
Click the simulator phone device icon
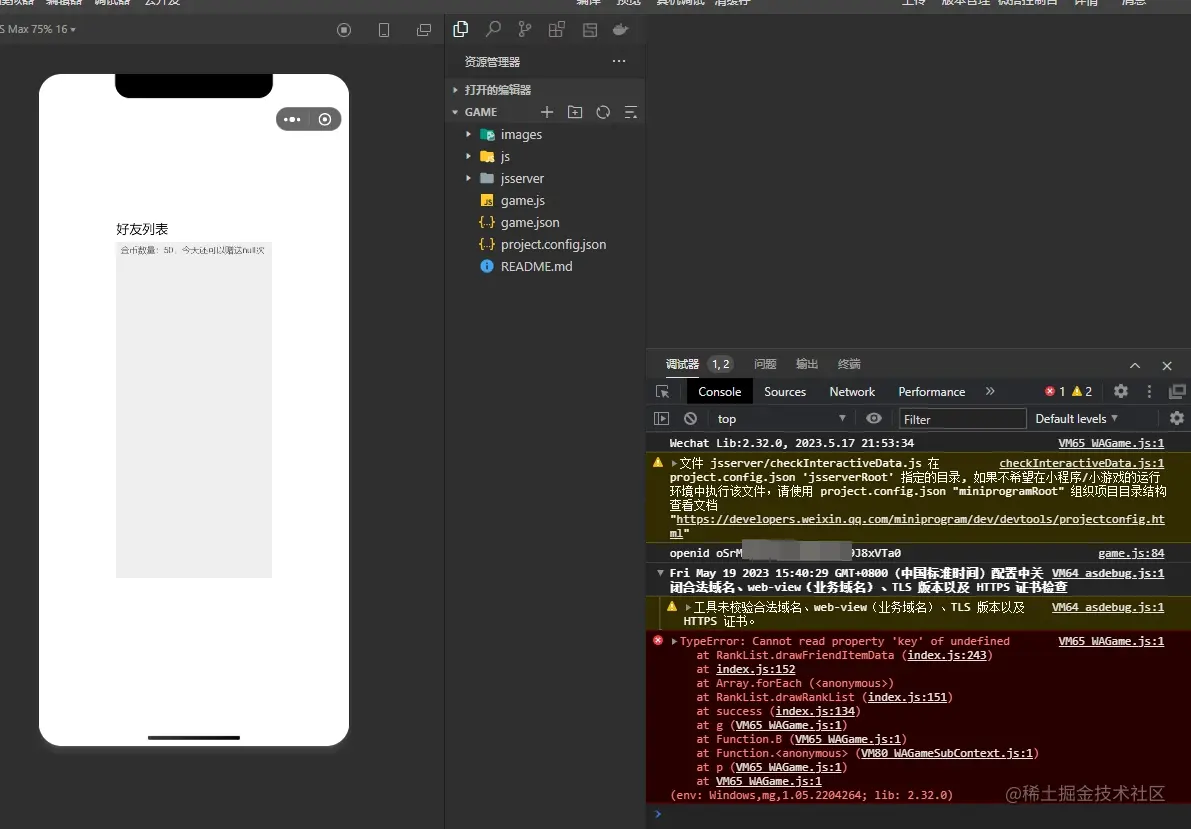click(x=384, y=30)
